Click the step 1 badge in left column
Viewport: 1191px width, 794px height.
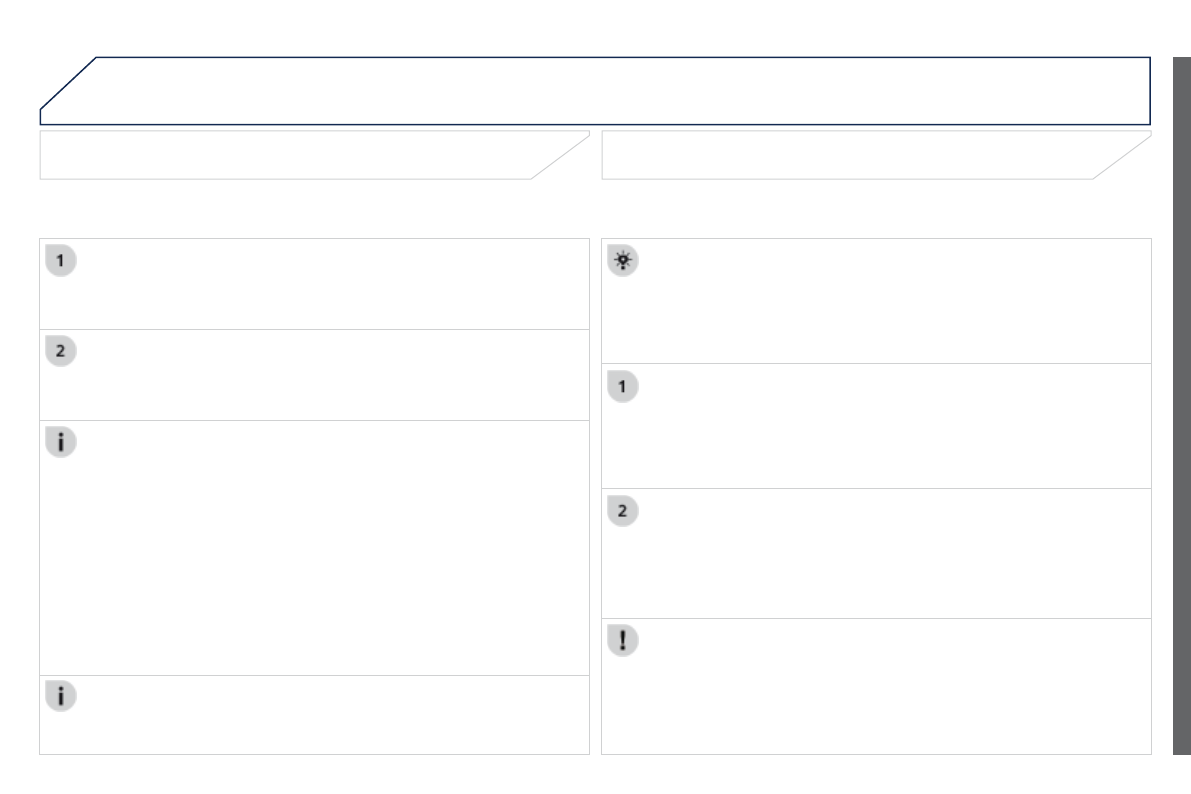[x=62, y=262]
